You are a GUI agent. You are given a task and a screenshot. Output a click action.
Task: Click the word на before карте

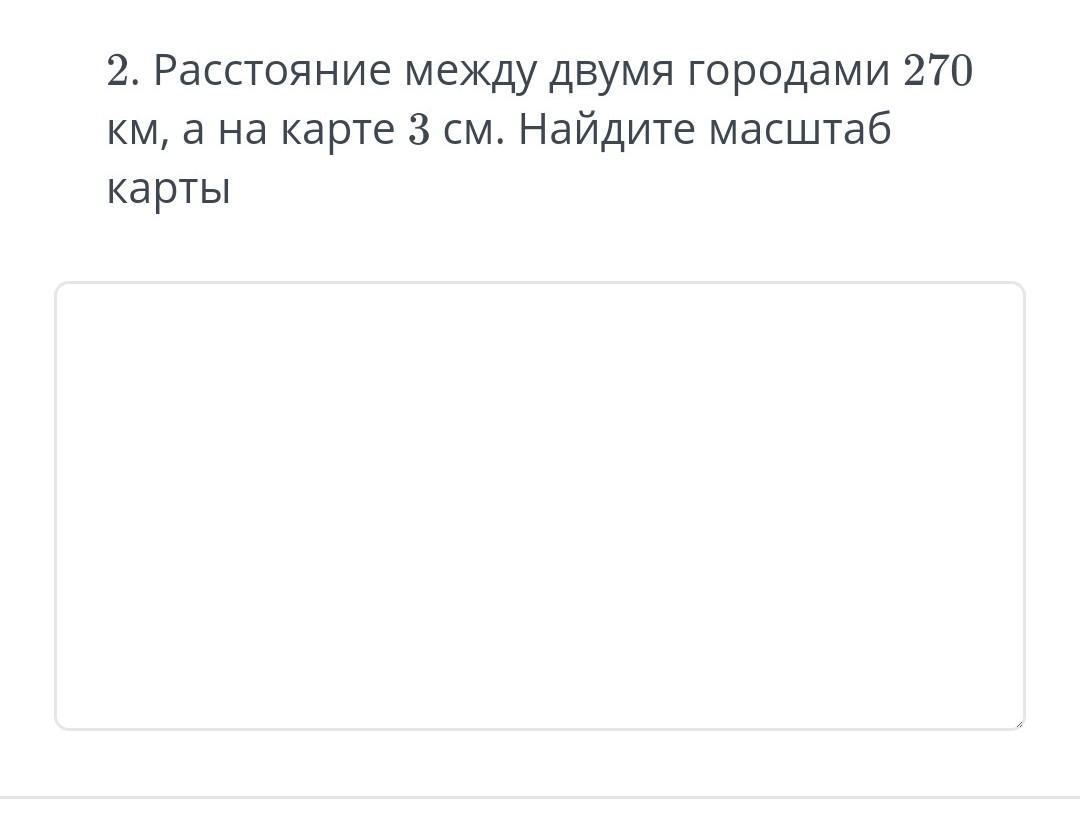[x=243, y=131]
